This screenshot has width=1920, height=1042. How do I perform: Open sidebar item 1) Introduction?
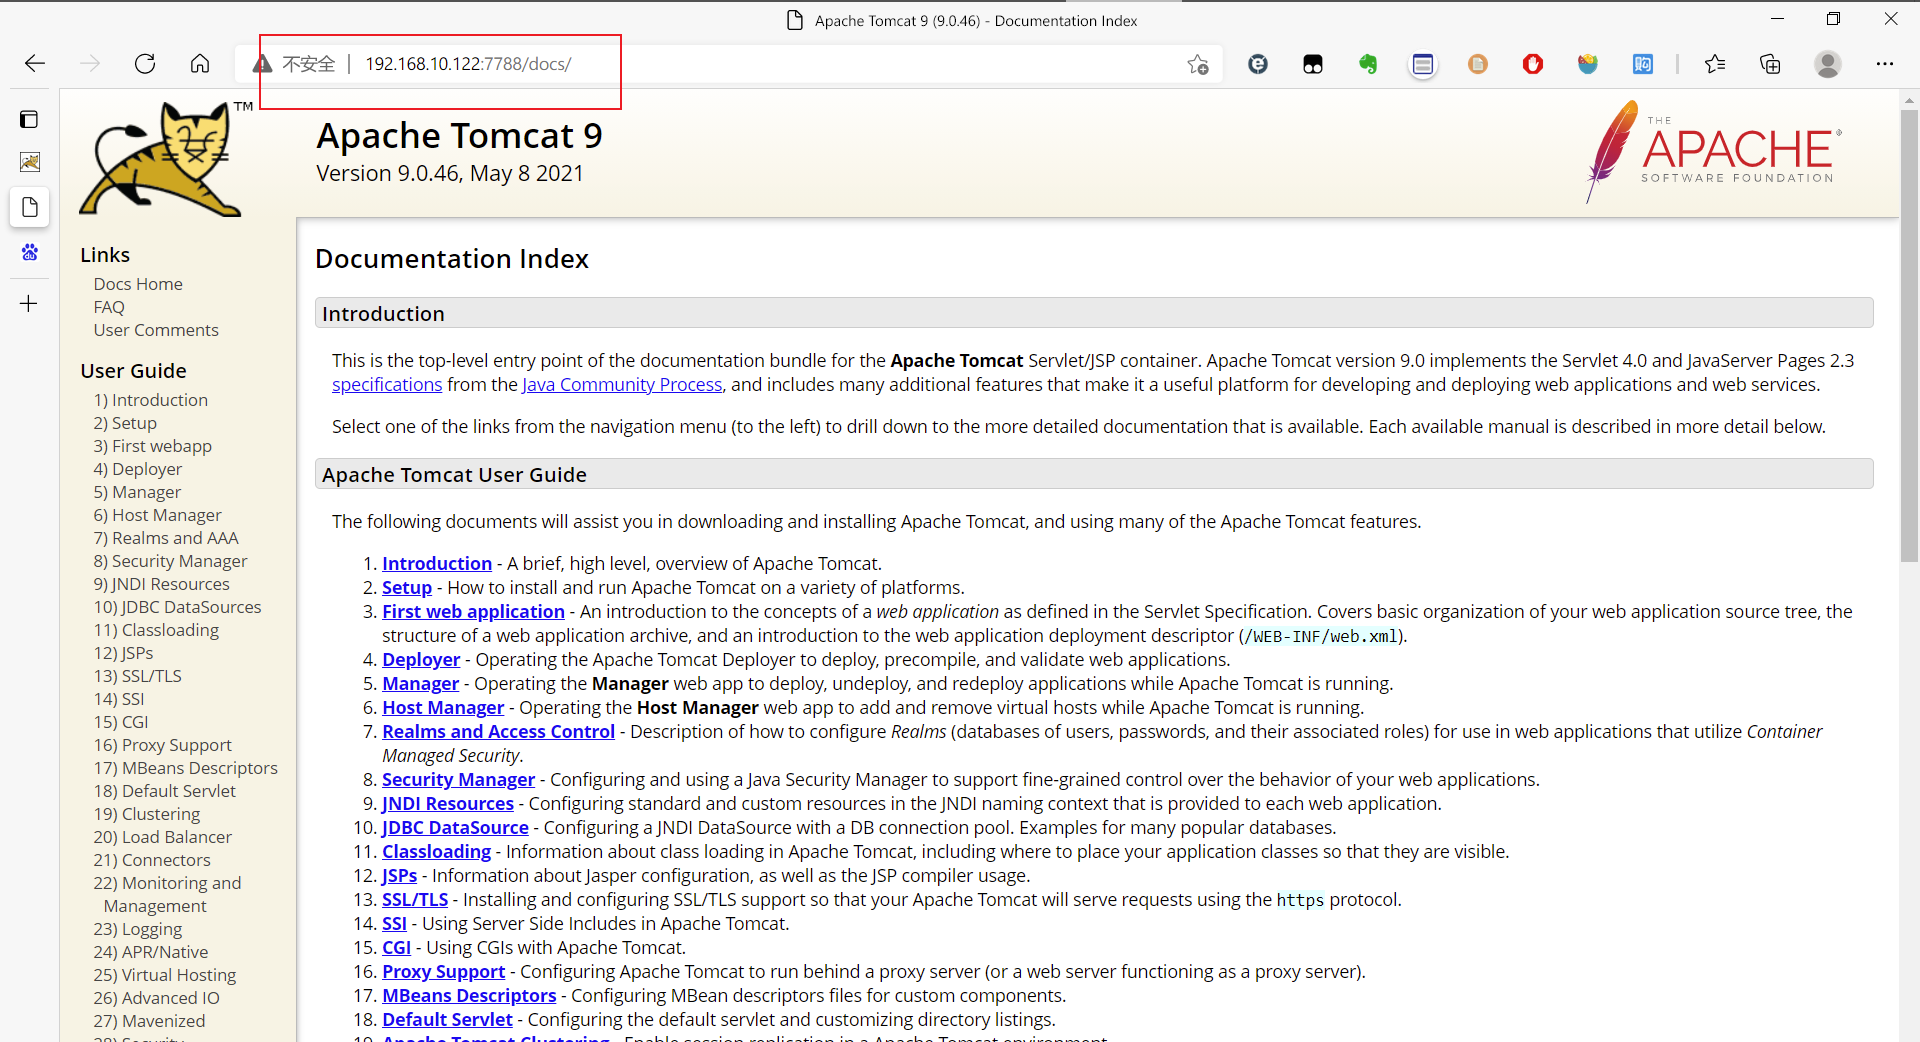click(x=151, y=400)
